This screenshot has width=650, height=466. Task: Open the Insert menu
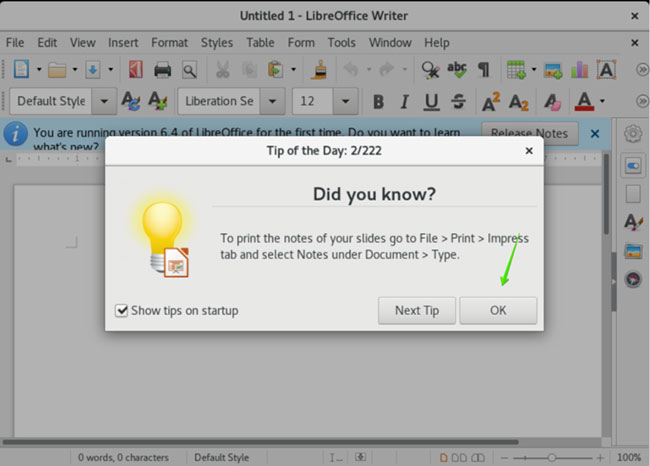click(x=123, y=43)
